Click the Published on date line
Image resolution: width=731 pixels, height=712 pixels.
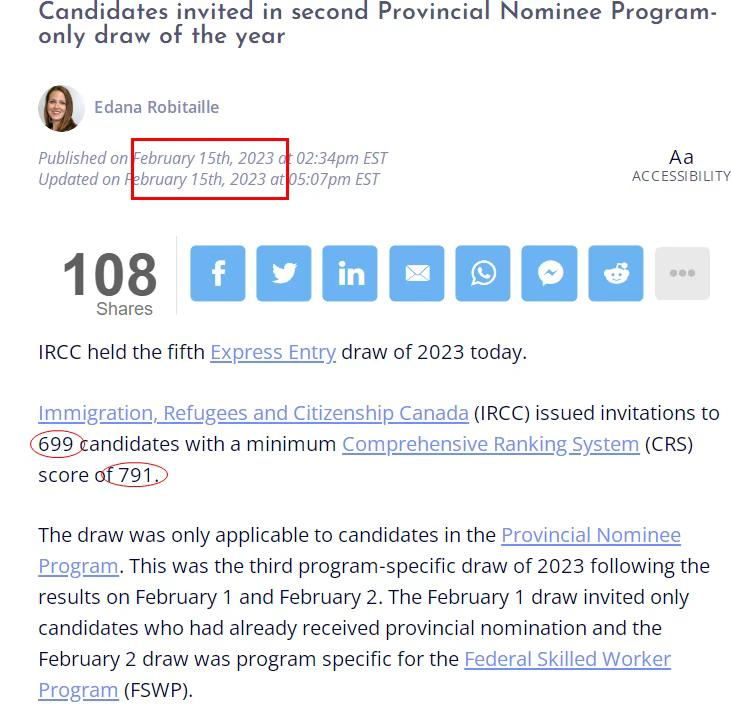tap(213, 158)
